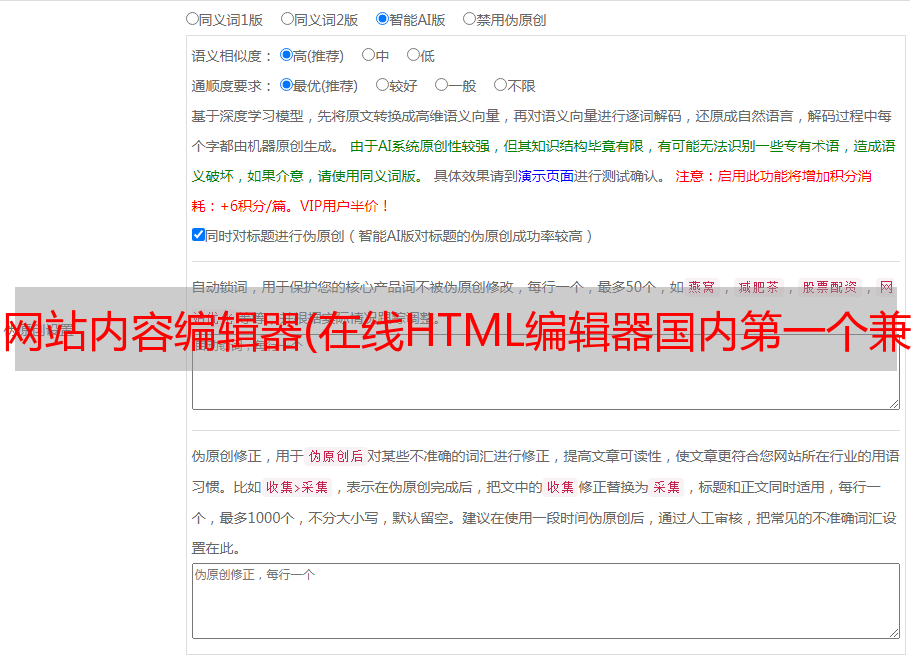Set 通顺度要求 to 较好

point(382,85)
